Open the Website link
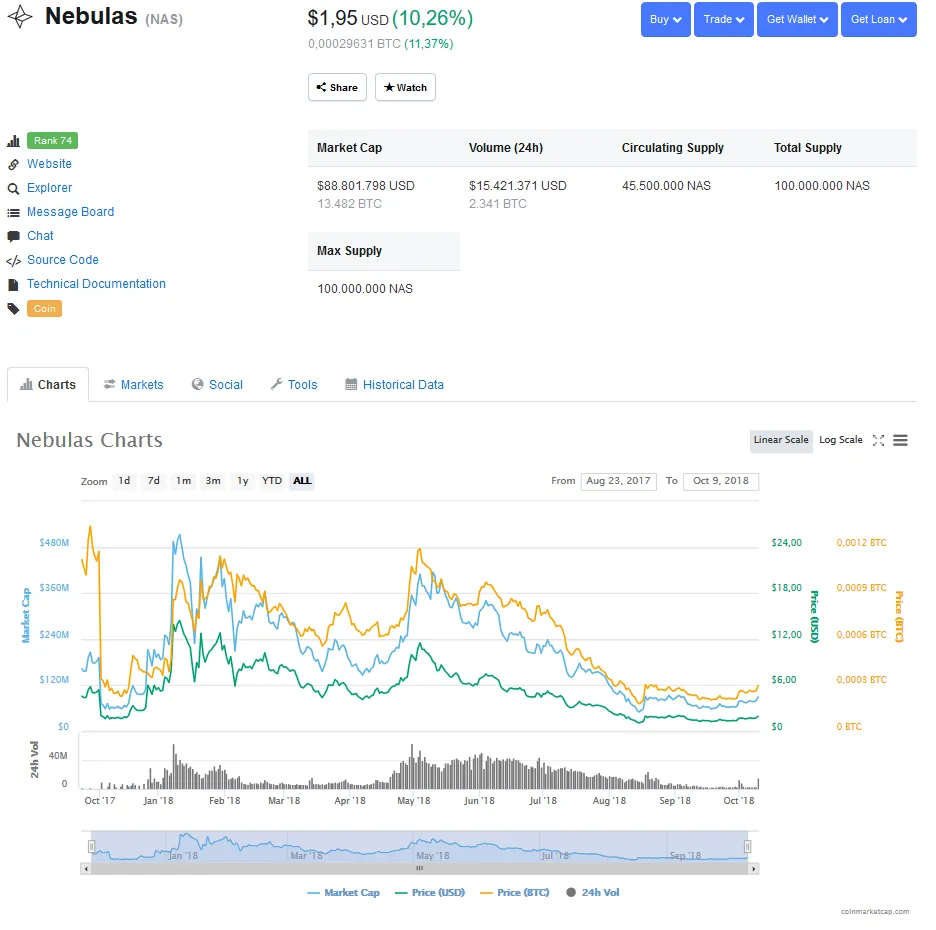Image resolution: width=936 pixels, height=930 pixels. point(49,164)
